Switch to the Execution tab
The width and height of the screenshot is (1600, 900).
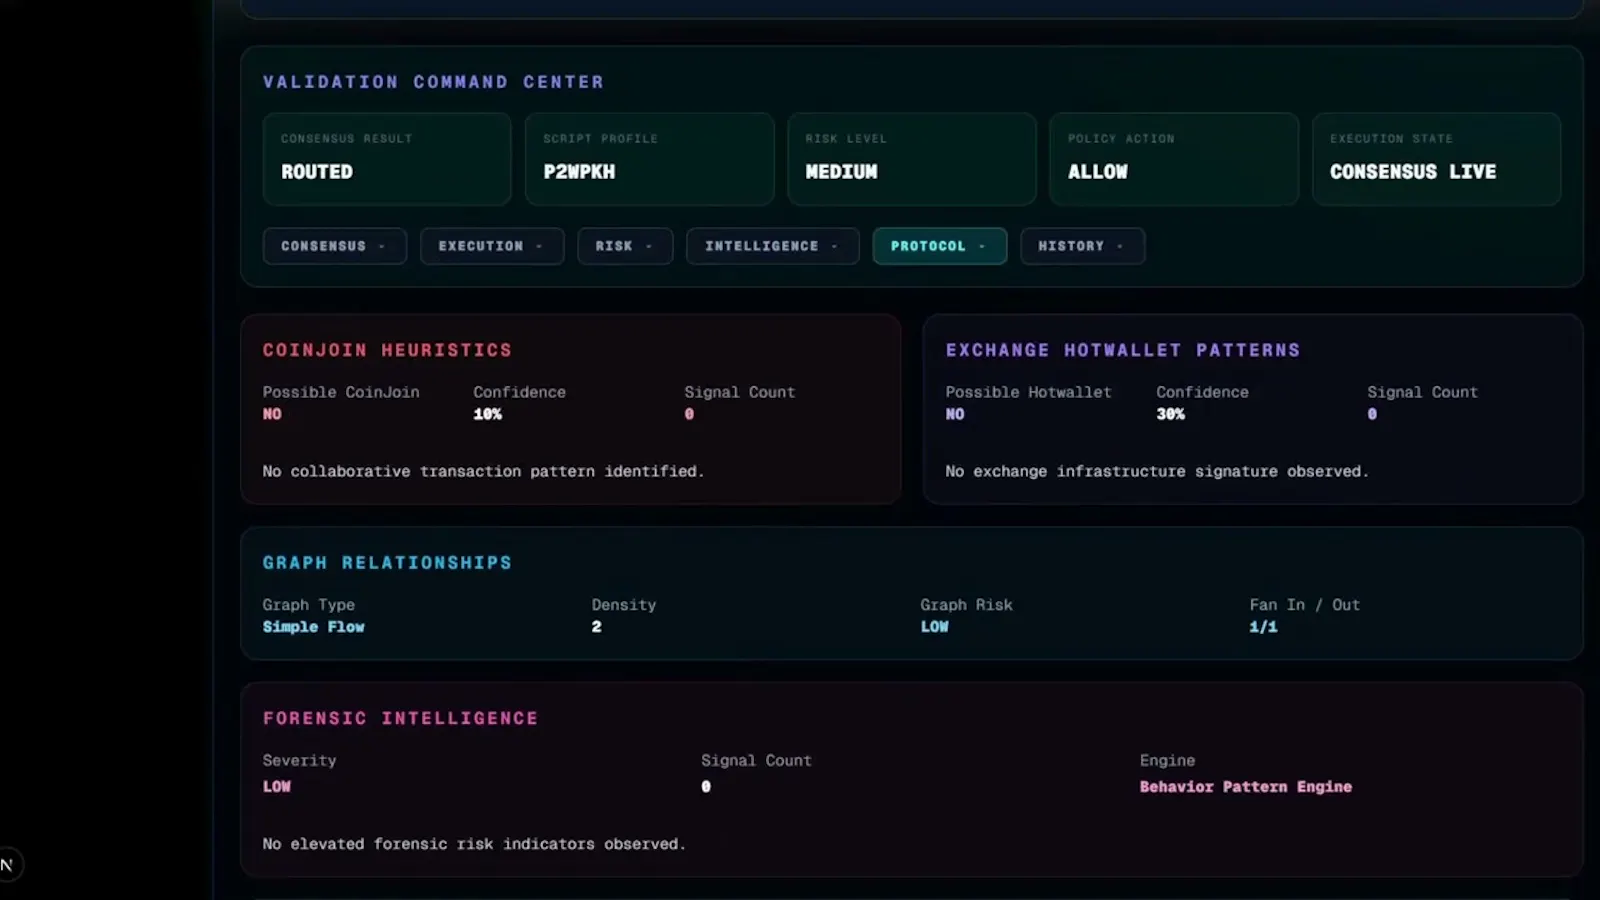[491, 246]
